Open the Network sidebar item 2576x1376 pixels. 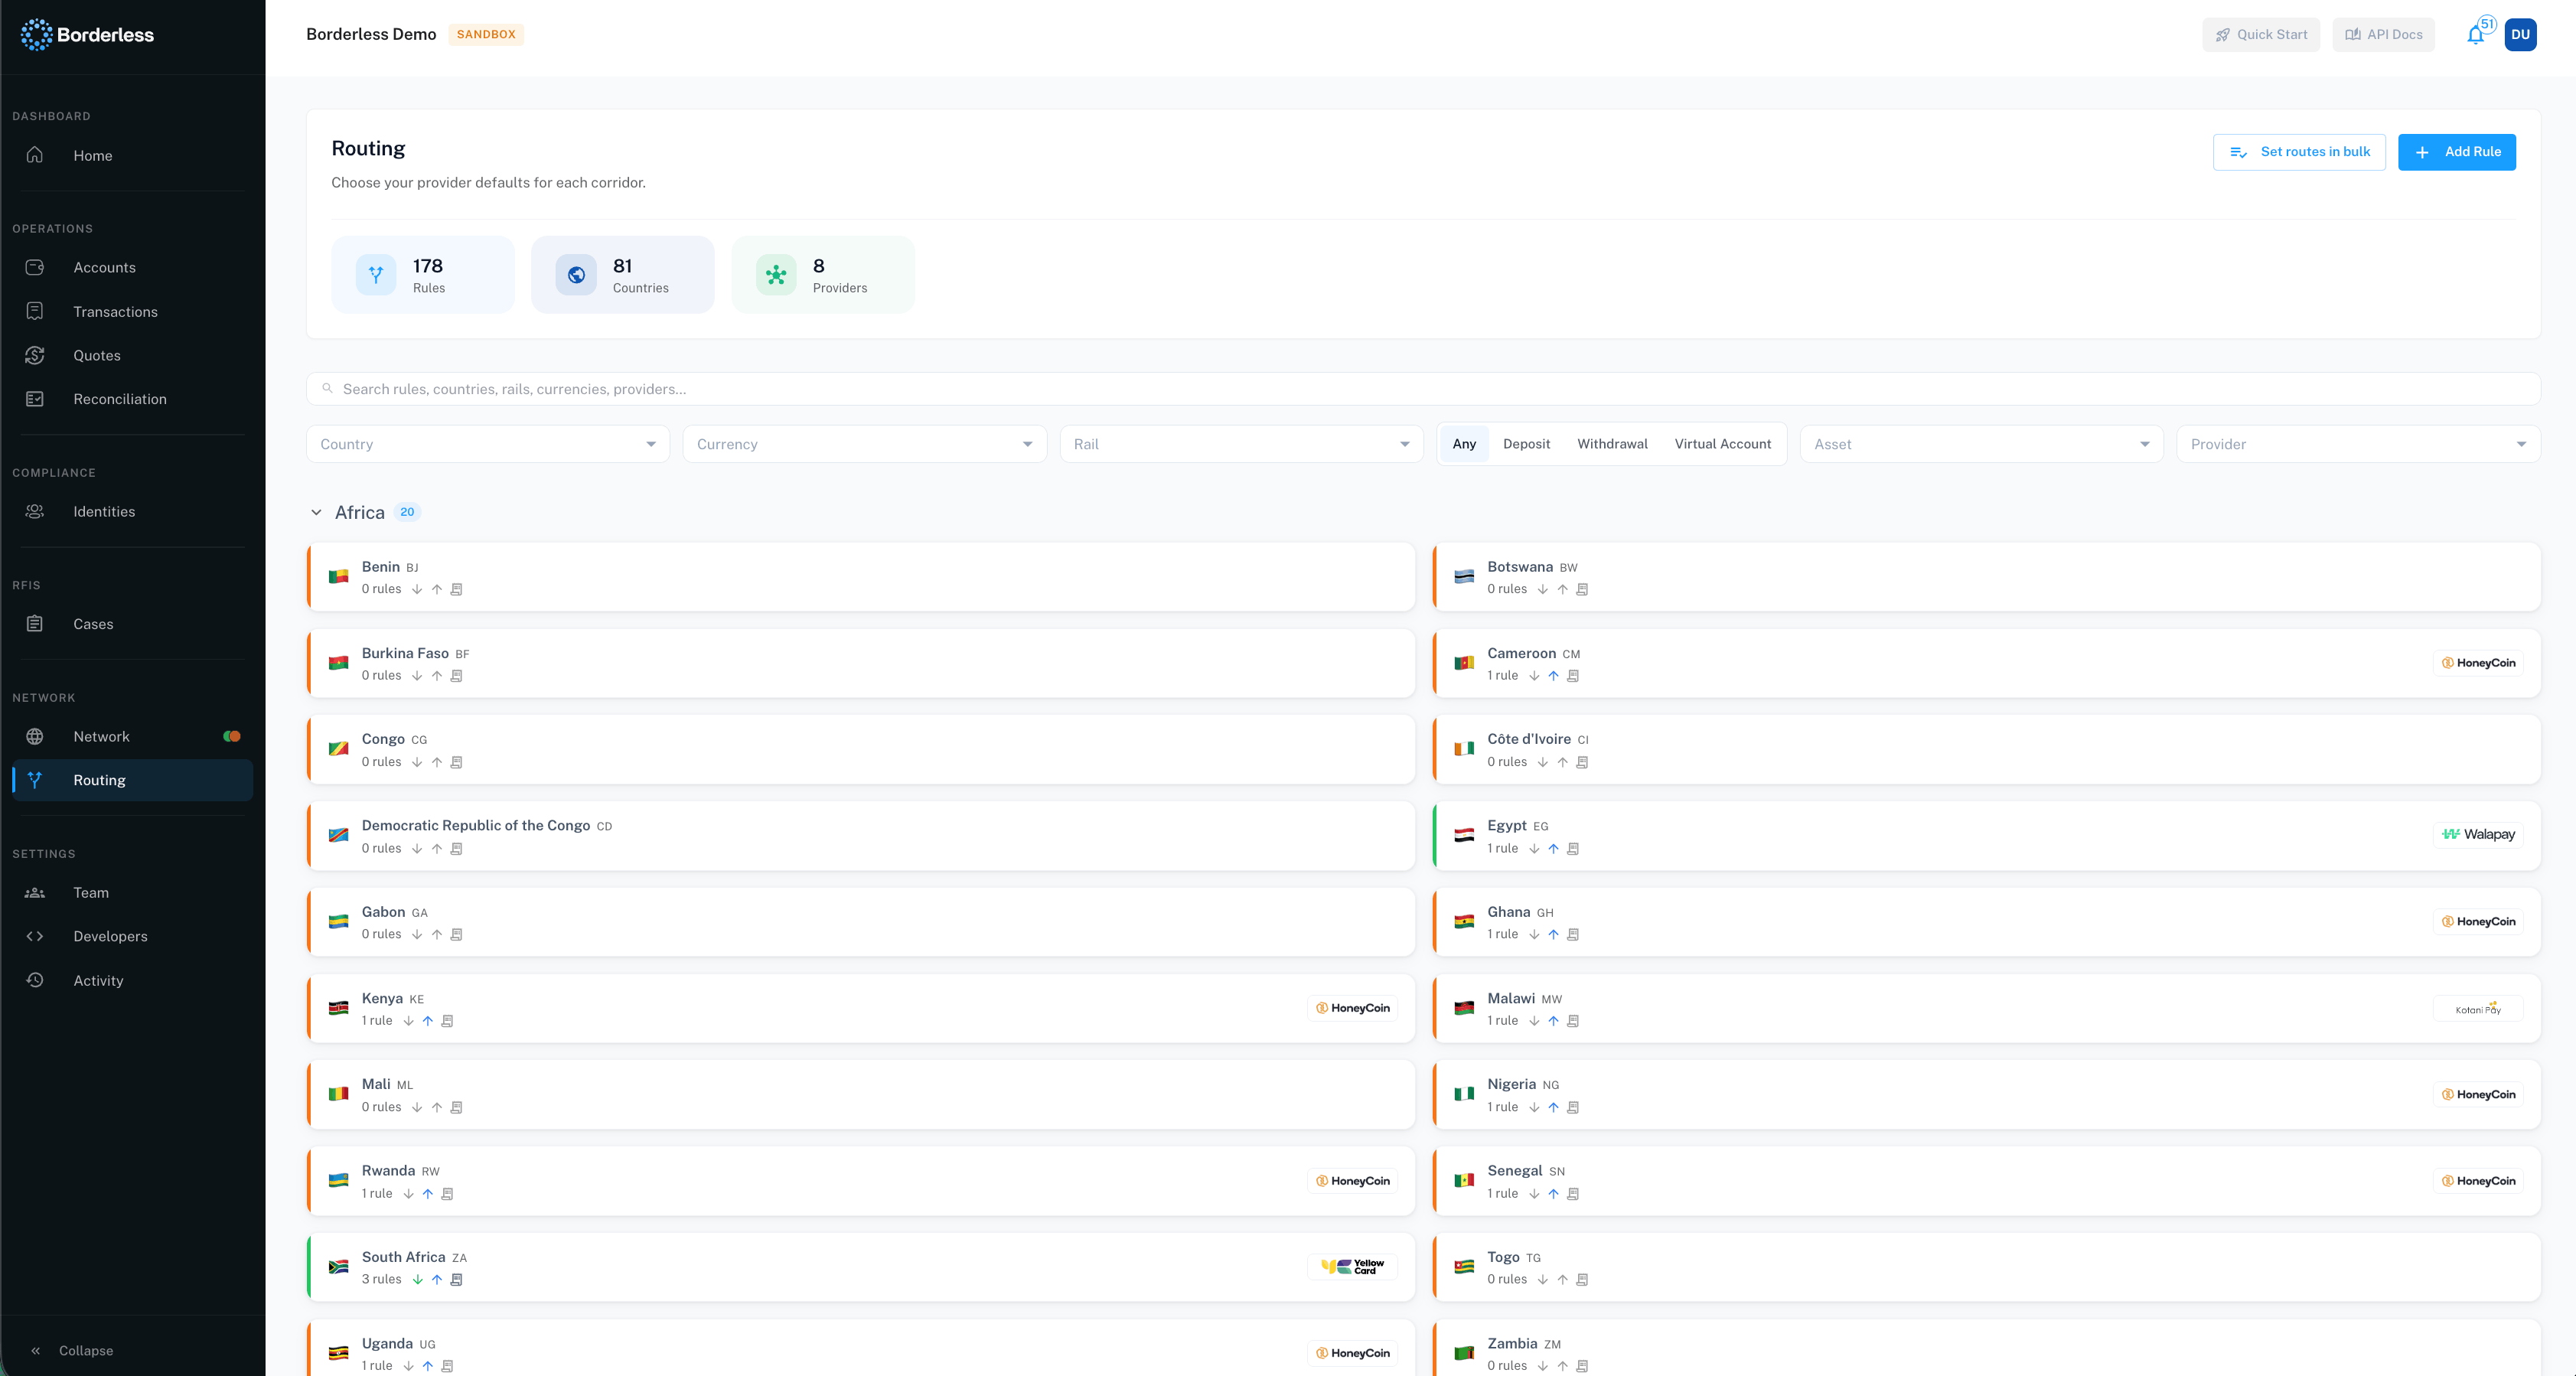pyautogui.click(x=132, y=736)
